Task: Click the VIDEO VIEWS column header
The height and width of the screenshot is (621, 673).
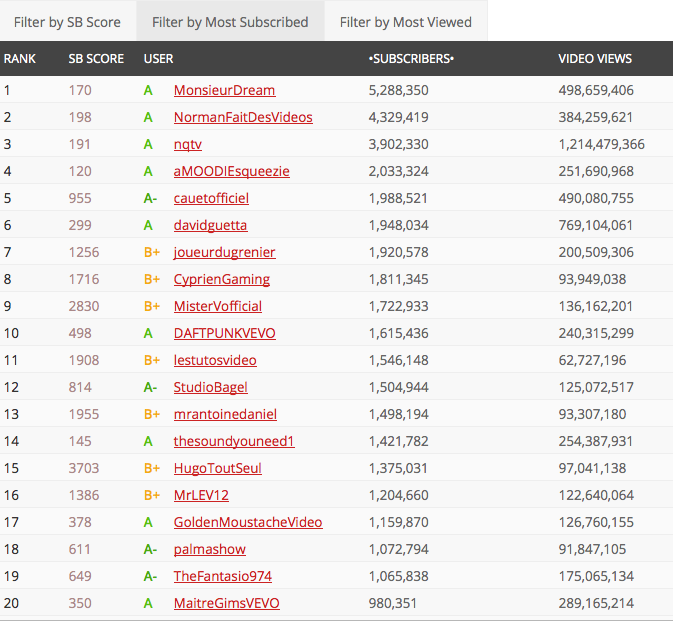Action: pos(595,59)
